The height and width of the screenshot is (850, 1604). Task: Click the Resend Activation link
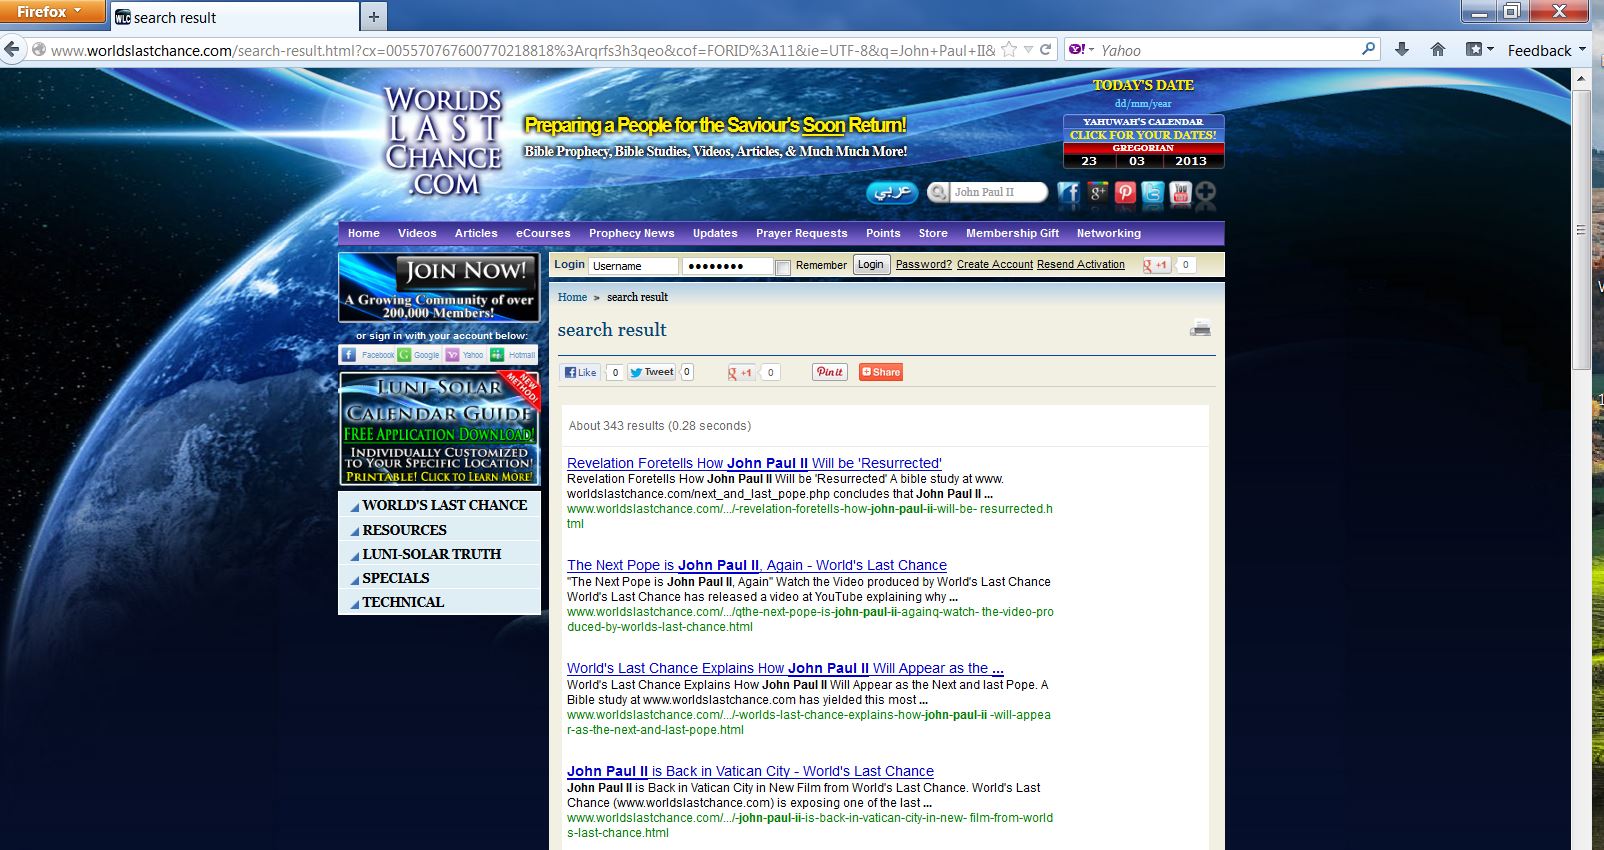click(1081, 265)
